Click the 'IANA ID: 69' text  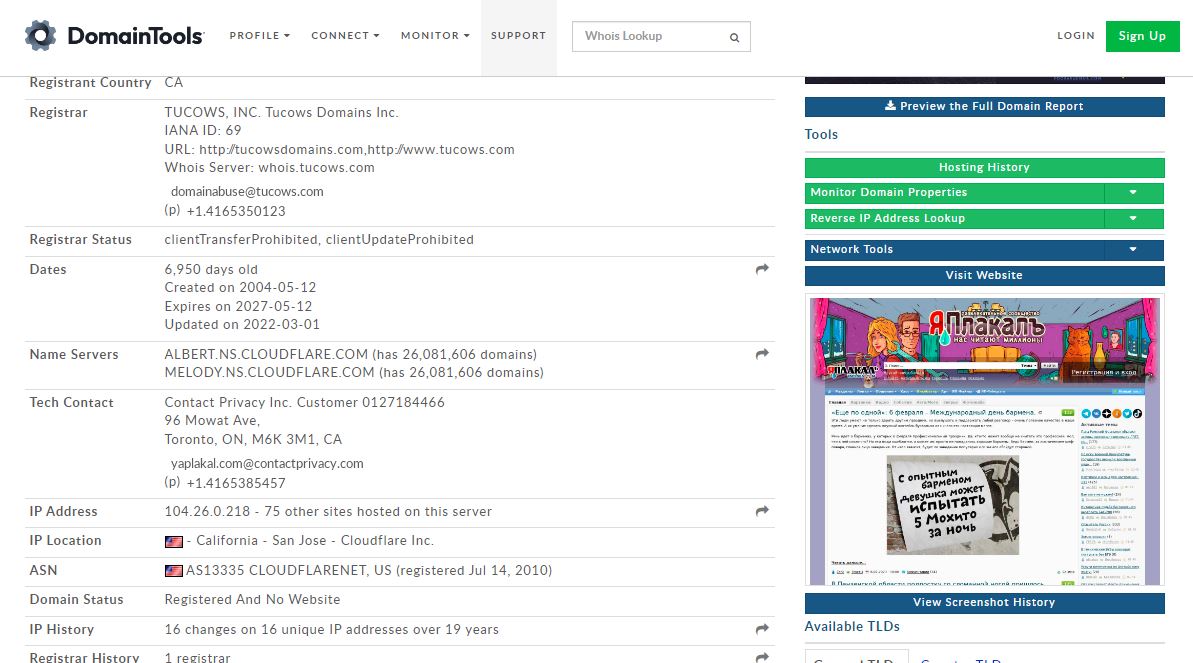point(203,131)
